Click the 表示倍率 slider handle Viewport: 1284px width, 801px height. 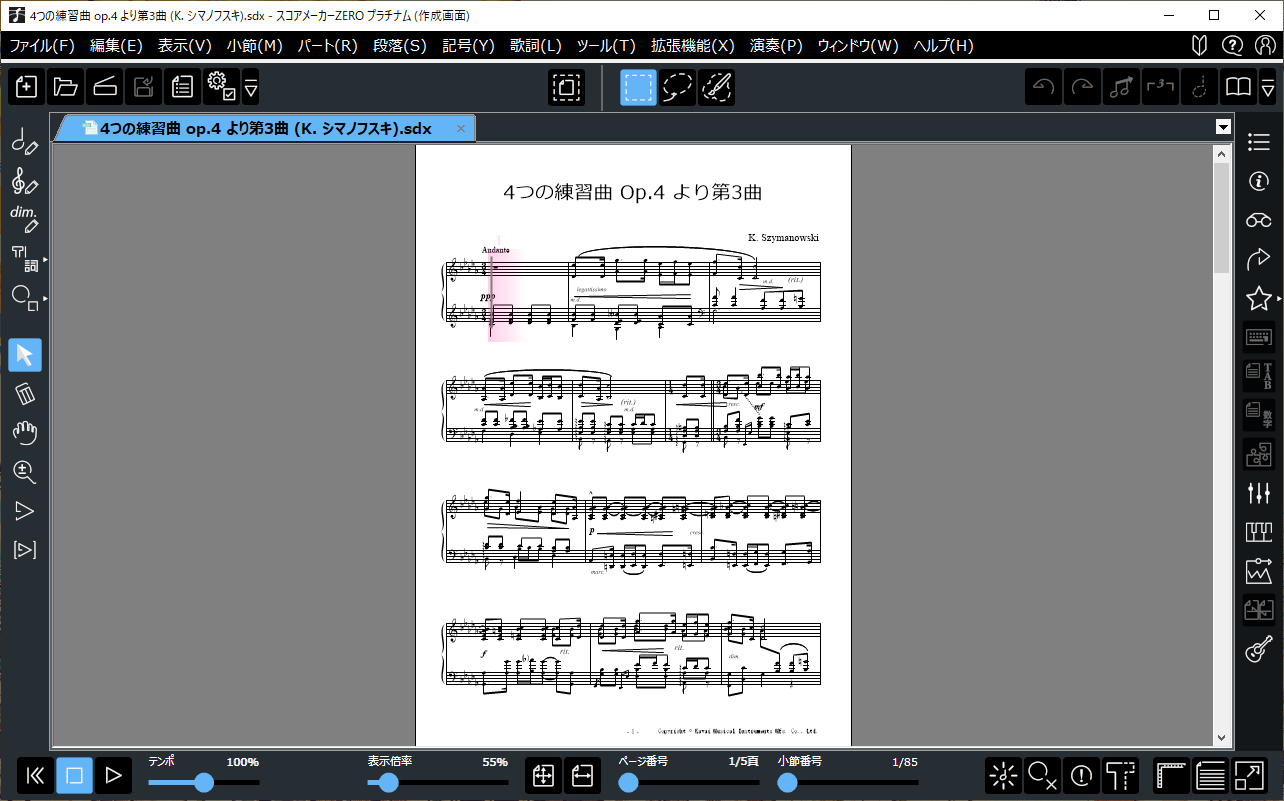(390, 782)
